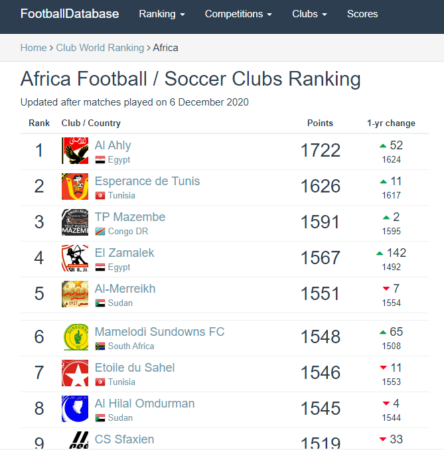Screen dimensions: 444x450
Task: Open the Mamelodi Sundowns FC name link
Action: [159, 332]
